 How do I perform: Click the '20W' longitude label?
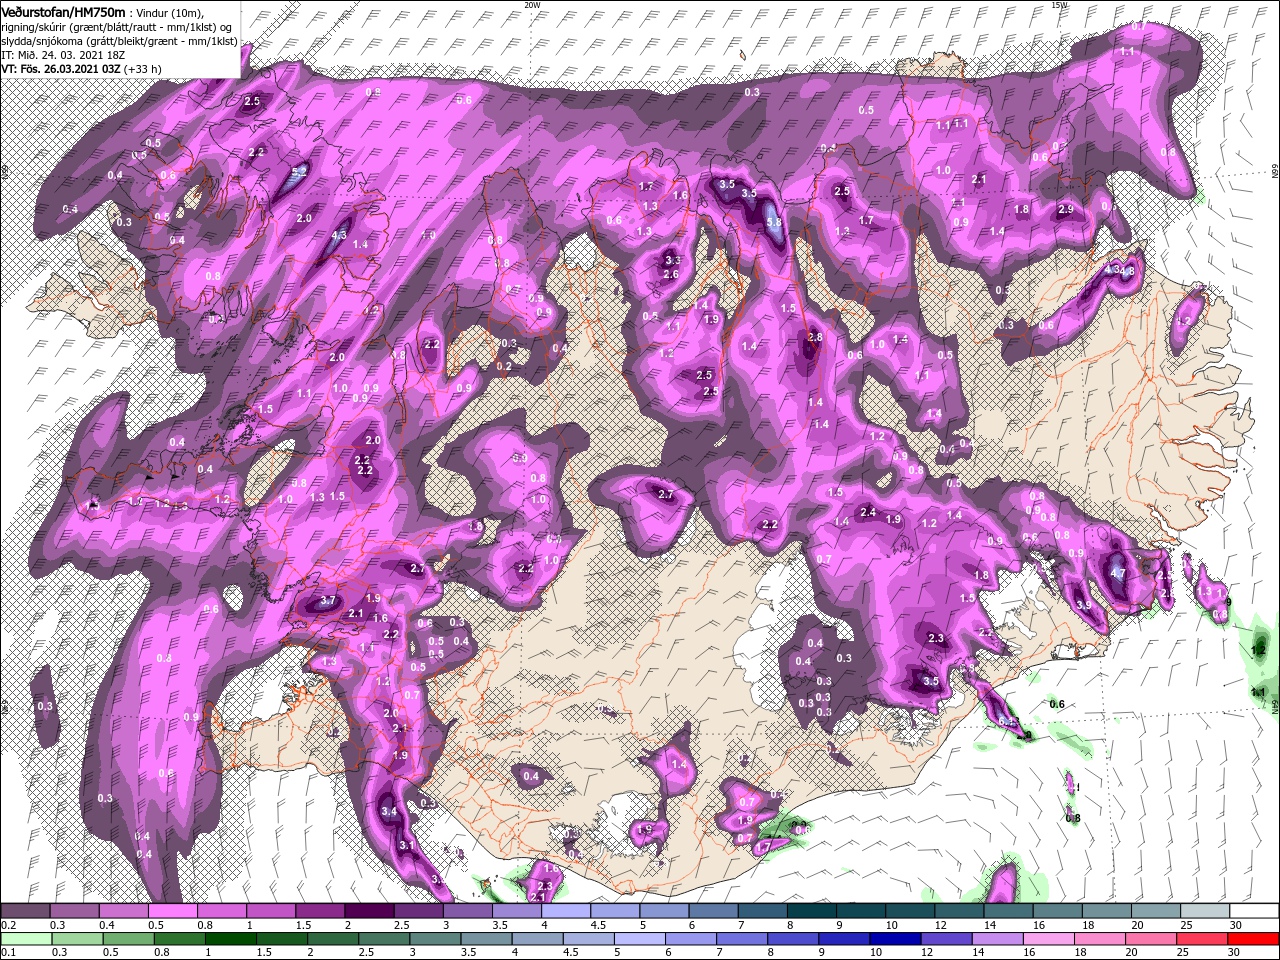pos(532,5)
